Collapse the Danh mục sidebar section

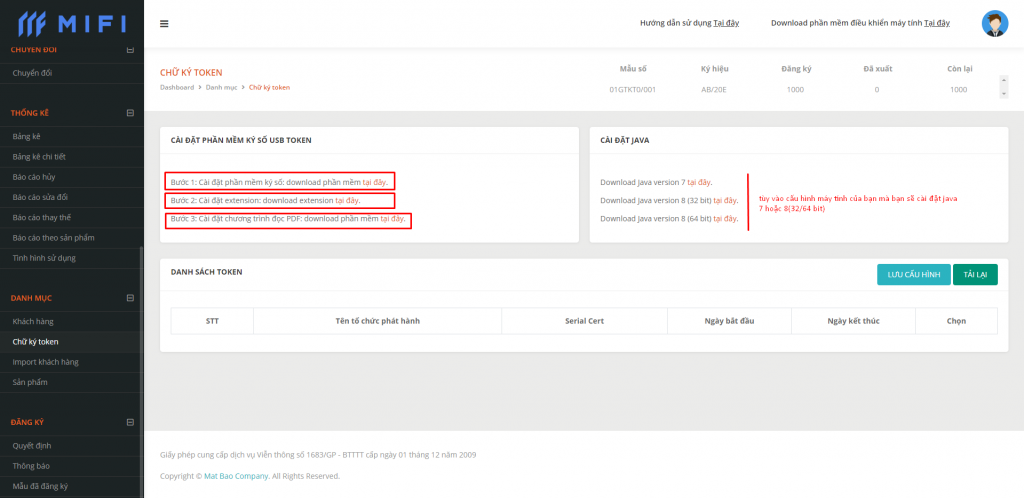tap(130, 298)
